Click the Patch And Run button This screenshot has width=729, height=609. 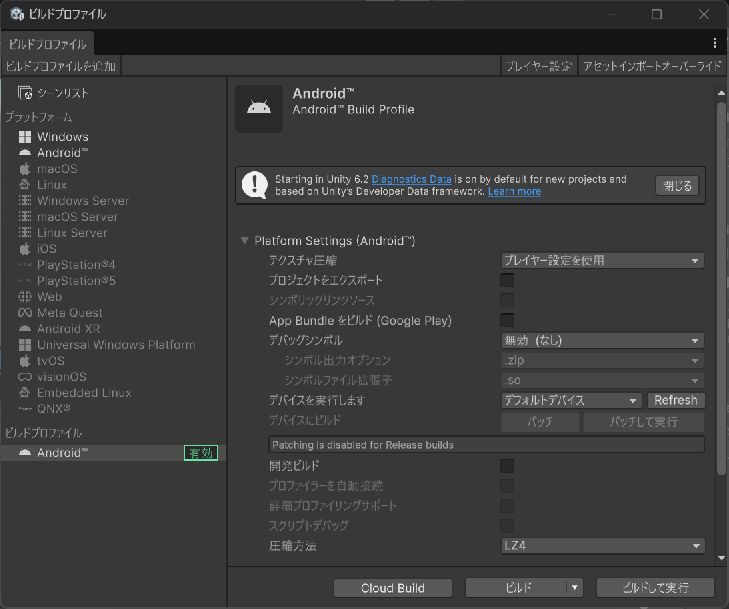pos(644,422)
